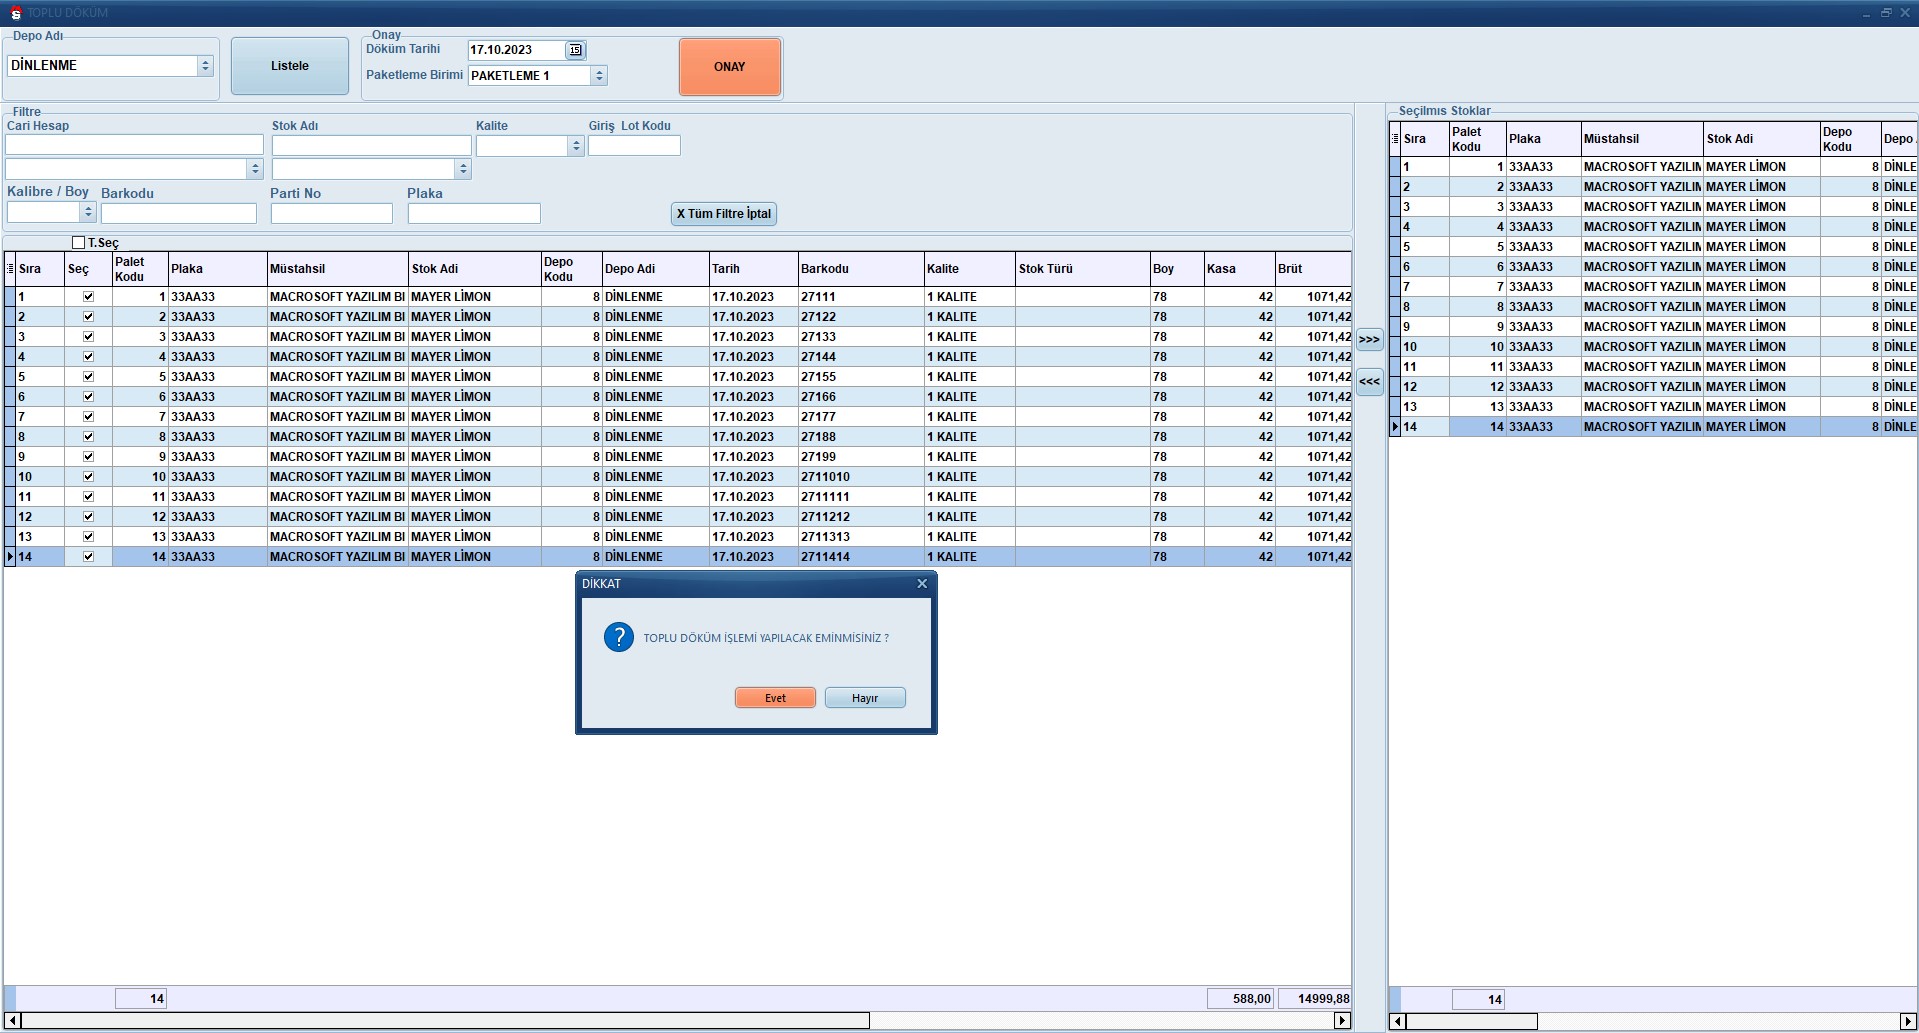This screenshot has width=1919, height=1033.
Task: Click the <<< remove-from-selected arrow button
Action: click(1369, 382)
